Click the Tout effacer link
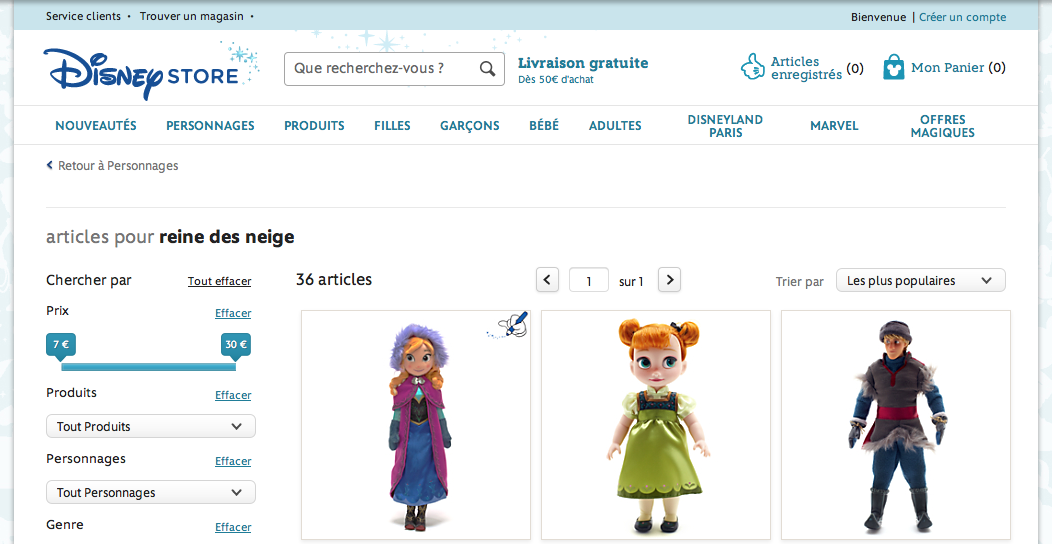Screen dimensions: 1052x544 [219, 282]
